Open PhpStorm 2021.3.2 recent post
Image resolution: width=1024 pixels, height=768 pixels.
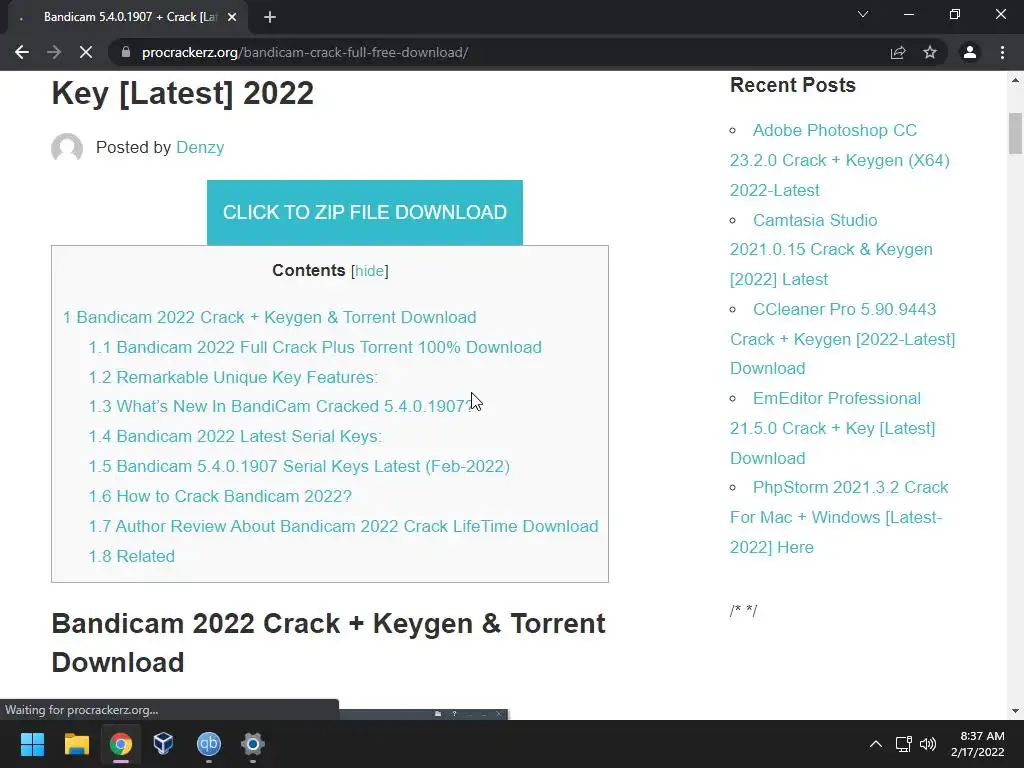coord(839,517)
